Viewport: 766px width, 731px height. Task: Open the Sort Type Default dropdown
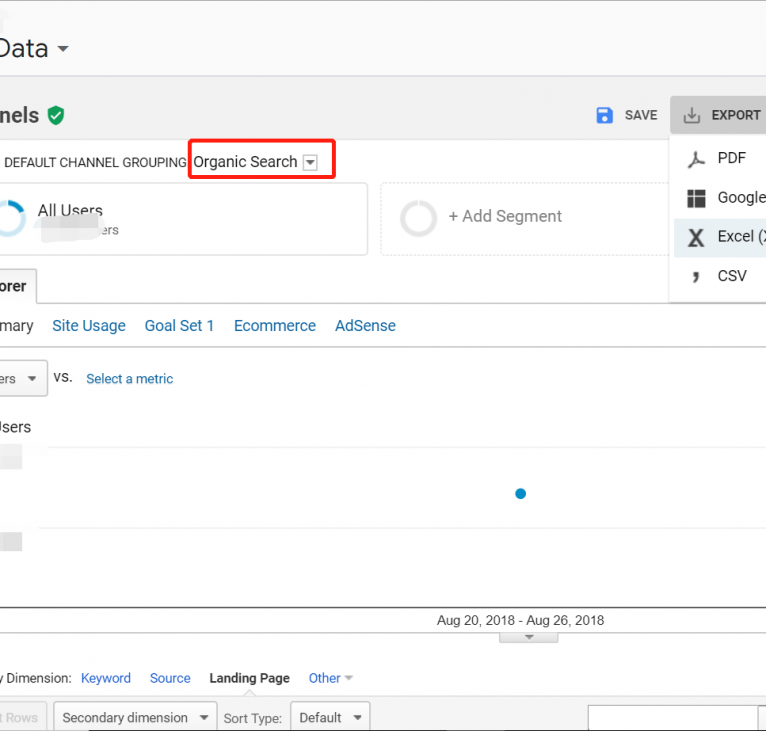pos(330,717)
